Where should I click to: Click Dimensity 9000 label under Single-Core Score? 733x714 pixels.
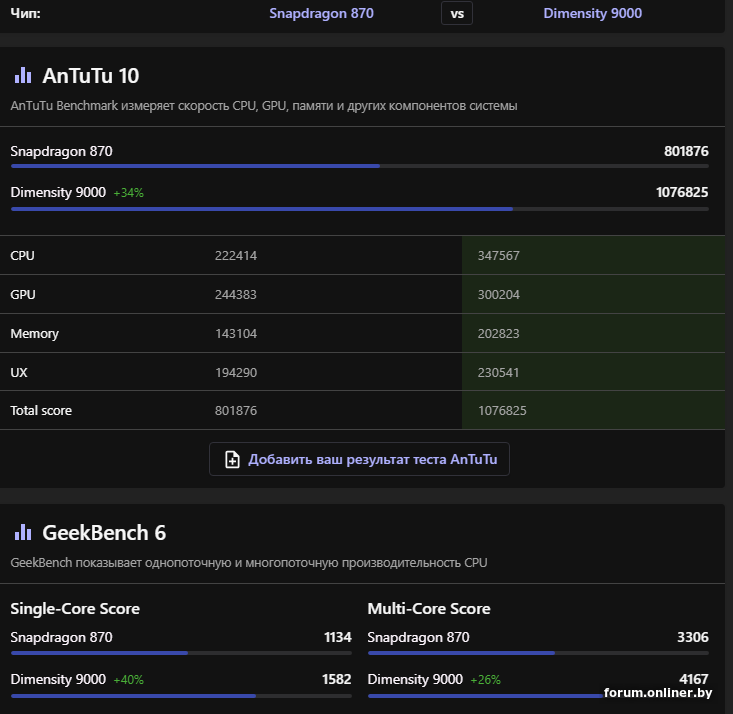(58, 679)
